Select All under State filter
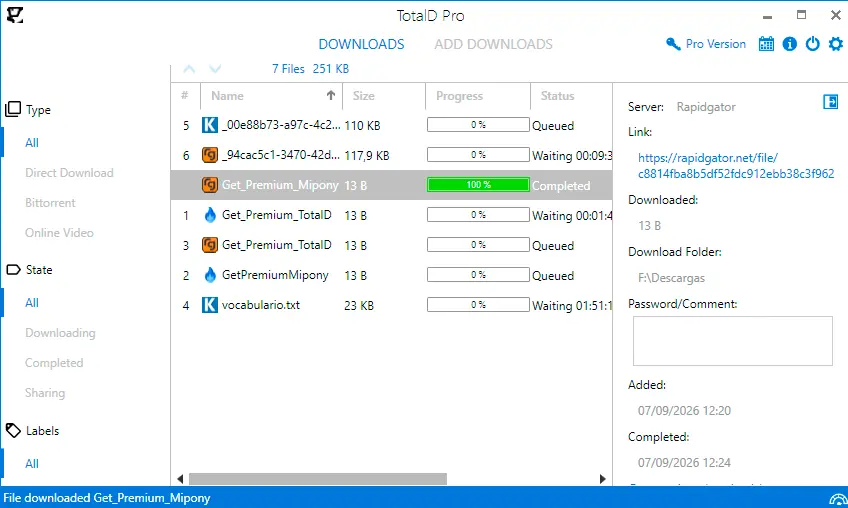Viewport: 848px width, 508px height. pyautogui.click(x=32, y=303)
